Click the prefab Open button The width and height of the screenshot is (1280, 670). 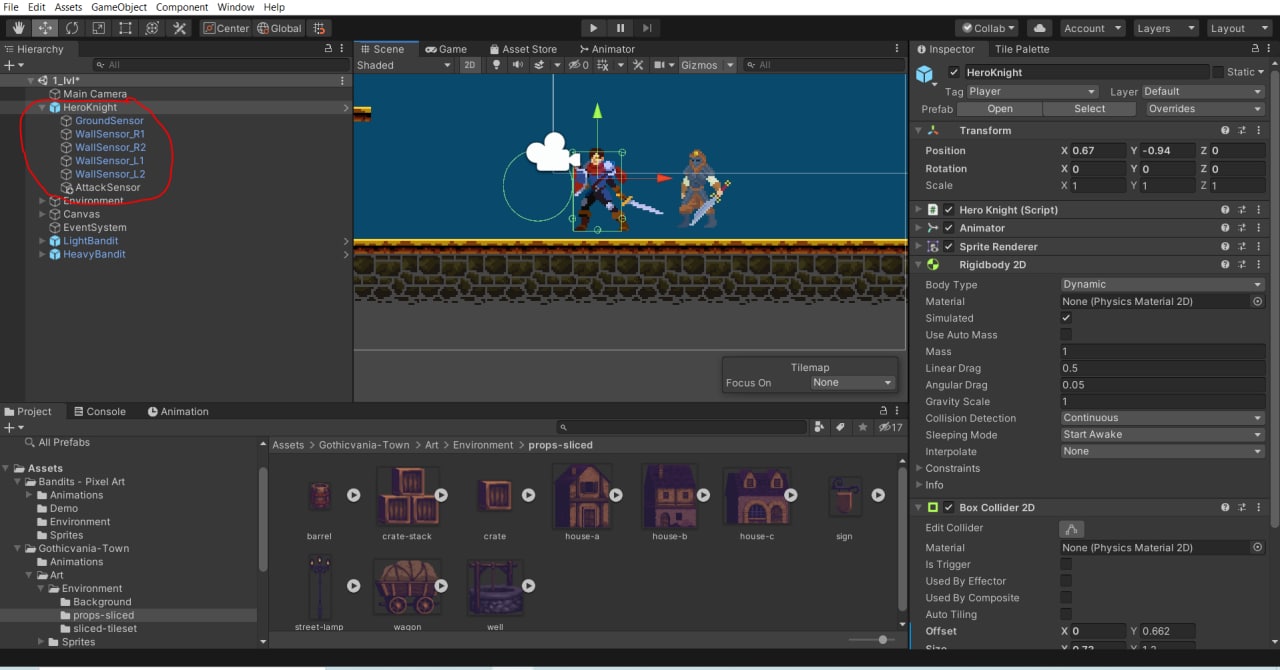999,109
